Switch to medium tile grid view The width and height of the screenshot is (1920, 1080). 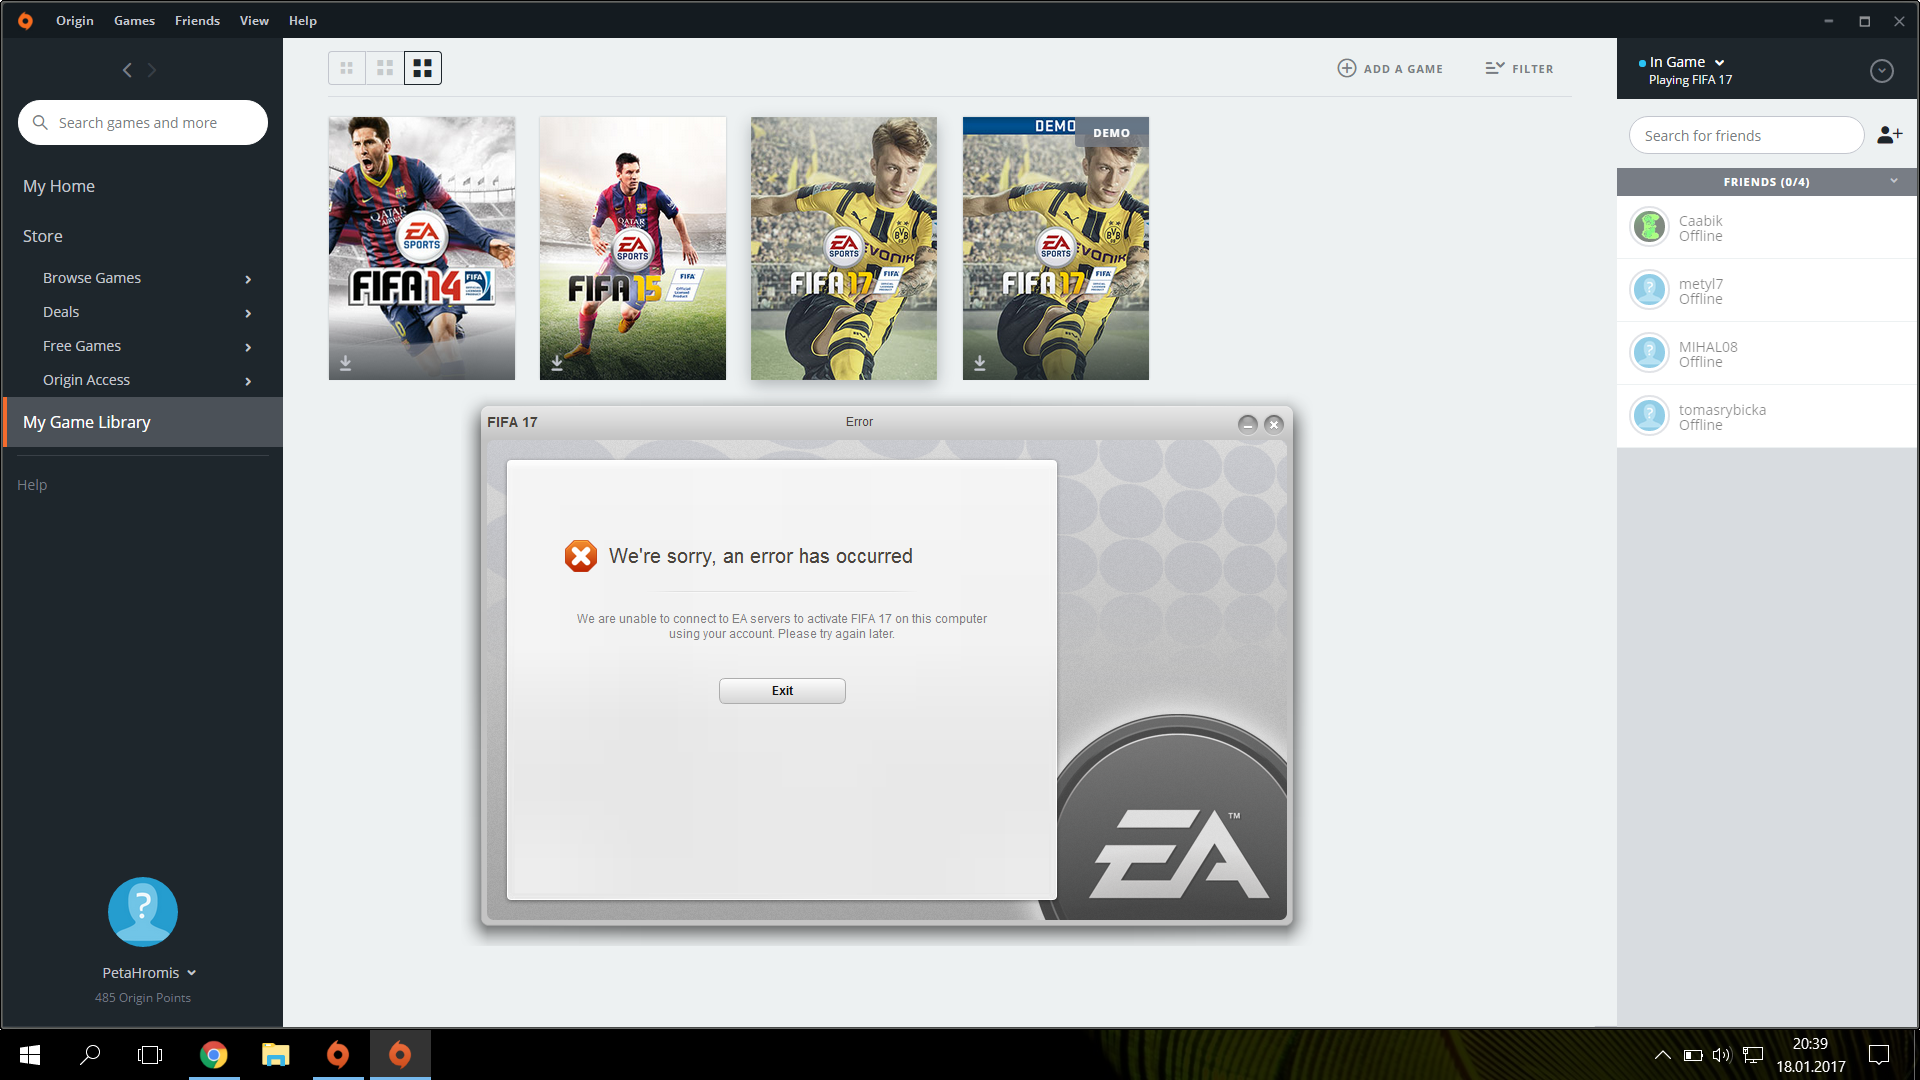pos(385,68)
